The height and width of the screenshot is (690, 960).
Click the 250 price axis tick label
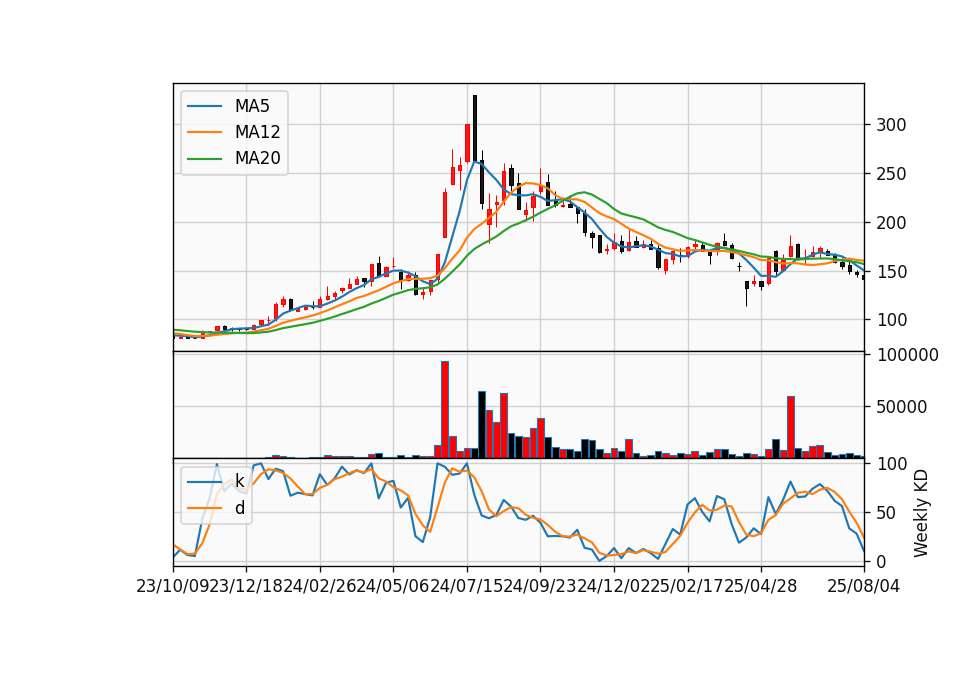pos(891,174)
